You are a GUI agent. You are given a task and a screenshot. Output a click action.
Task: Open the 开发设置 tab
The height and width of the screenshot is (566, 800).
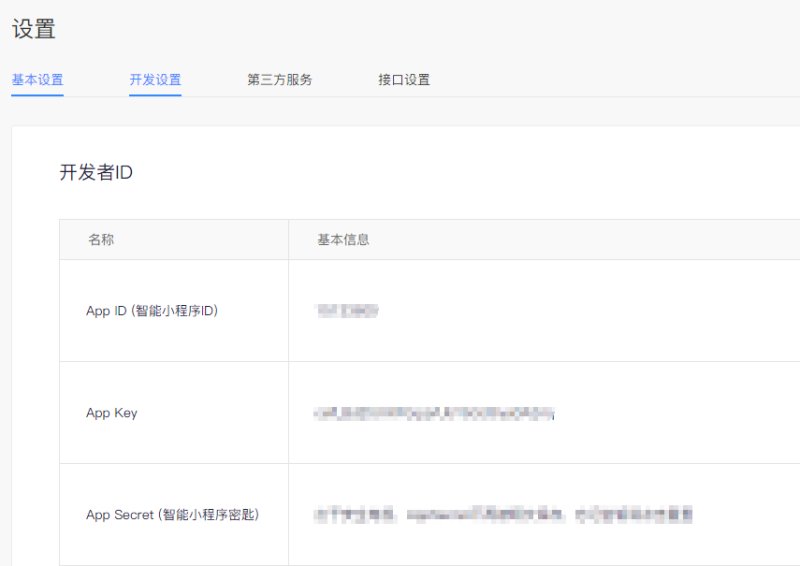pyautogui.click(x=155, y=80)
